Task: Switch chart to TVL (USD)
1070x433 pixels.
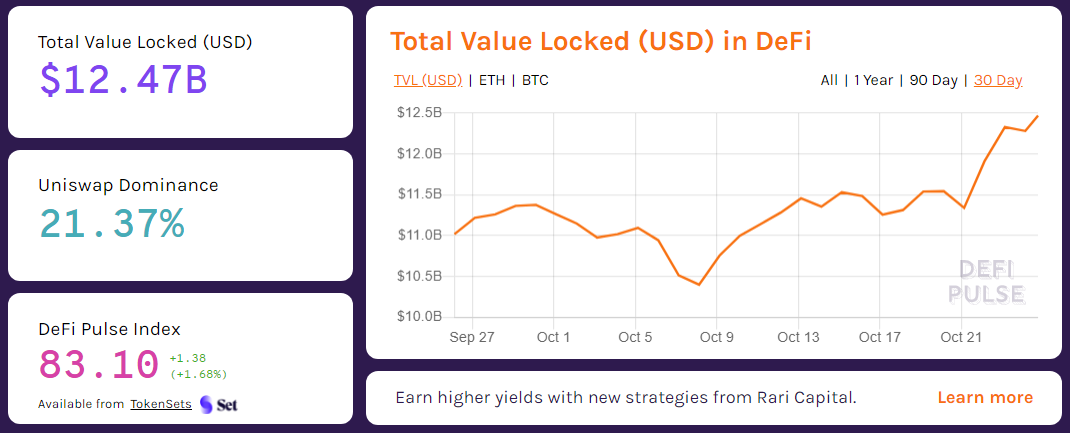Action: tap(428, 80)
